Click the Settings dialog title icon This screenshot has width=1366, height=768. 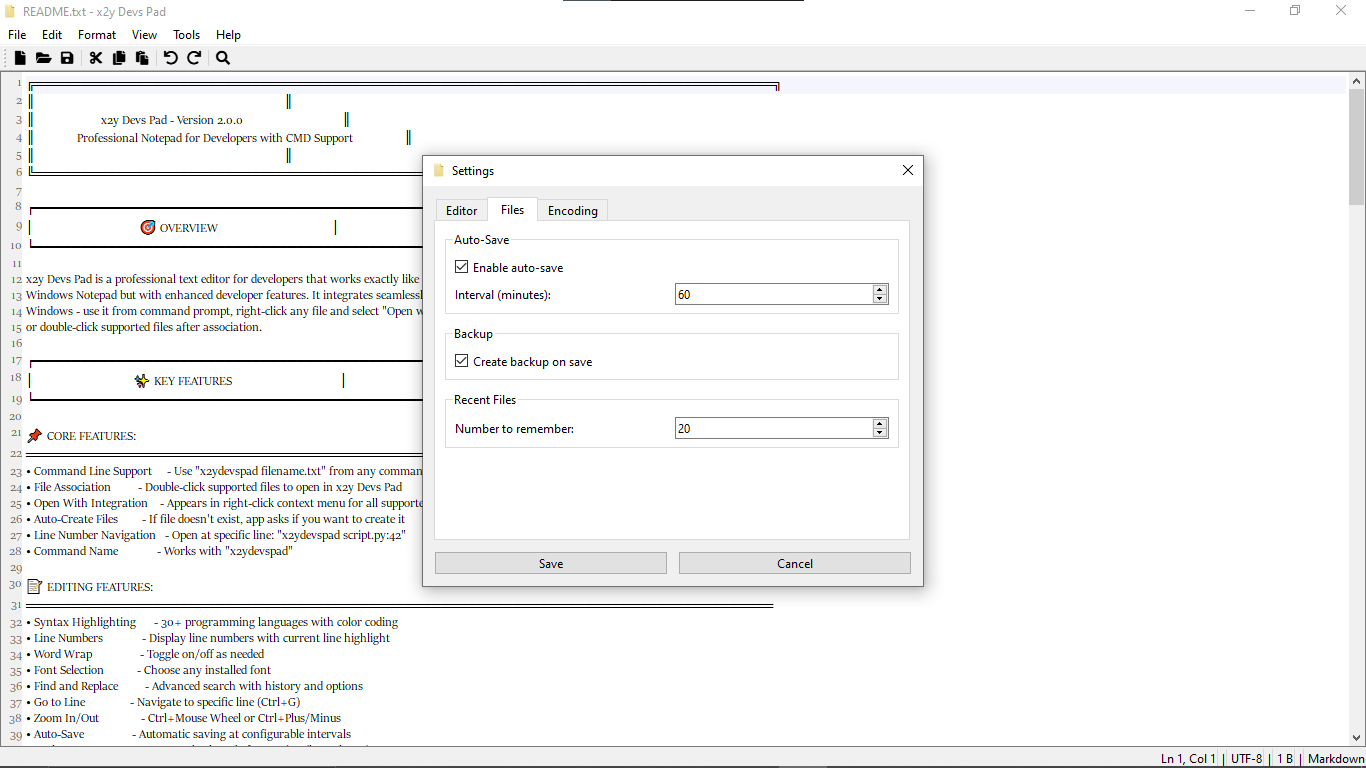coord(438,171)
